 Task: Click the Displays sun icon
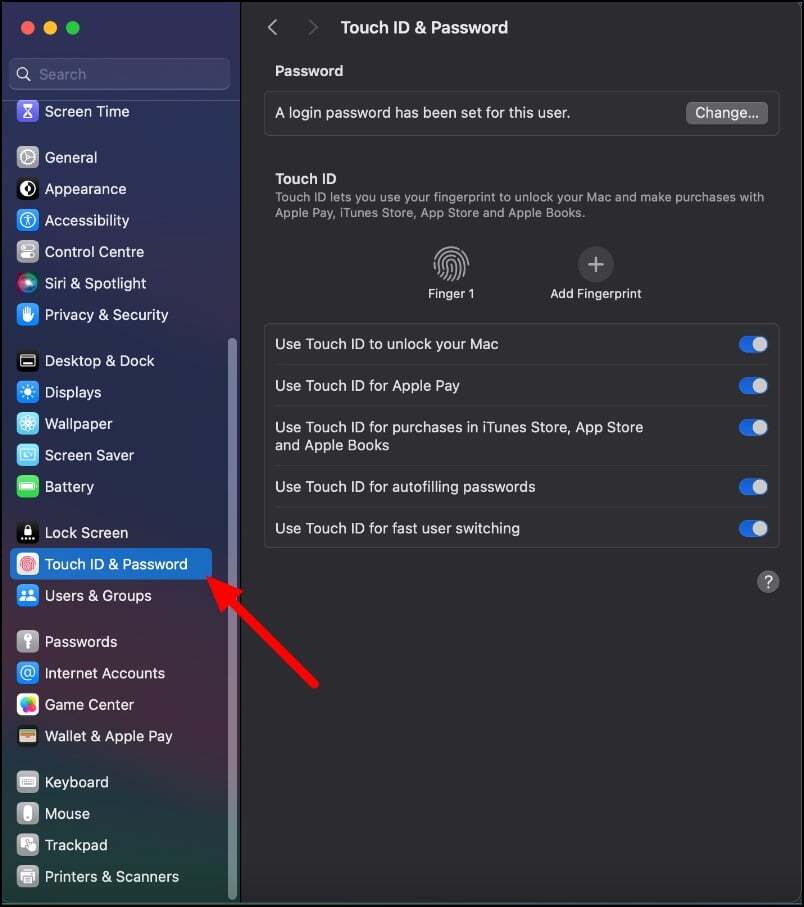coord(27,392)
